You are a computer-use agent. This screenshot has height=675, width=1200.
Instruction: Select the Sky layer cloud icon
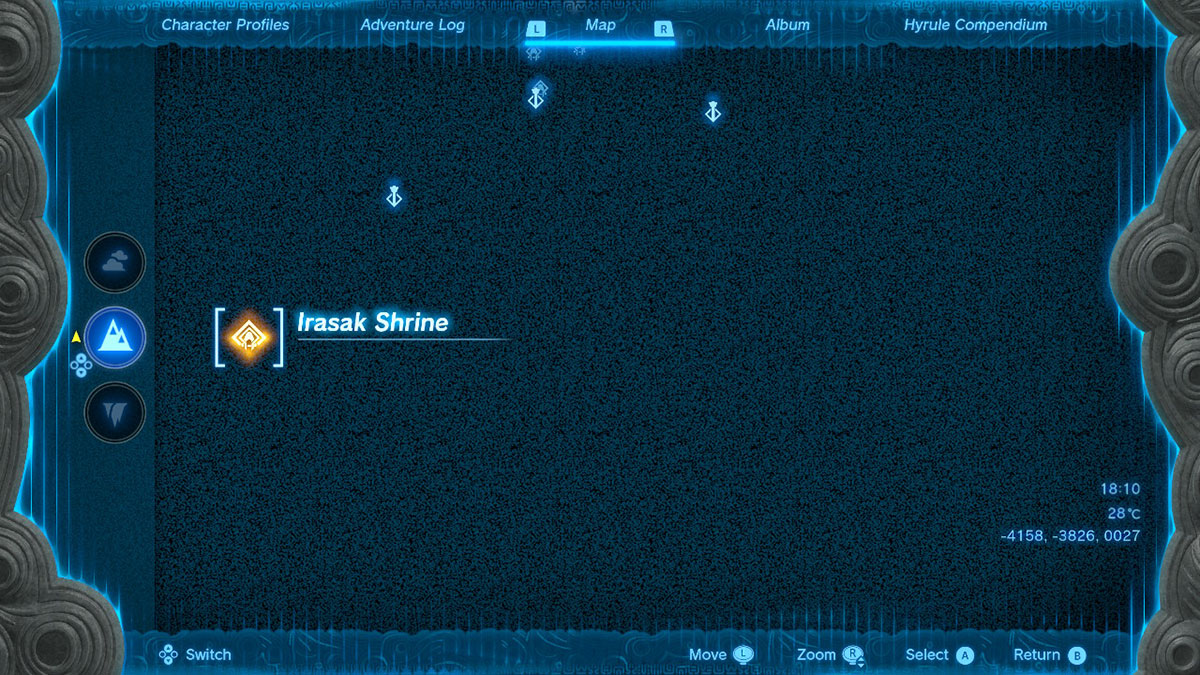tap(115, 262)
